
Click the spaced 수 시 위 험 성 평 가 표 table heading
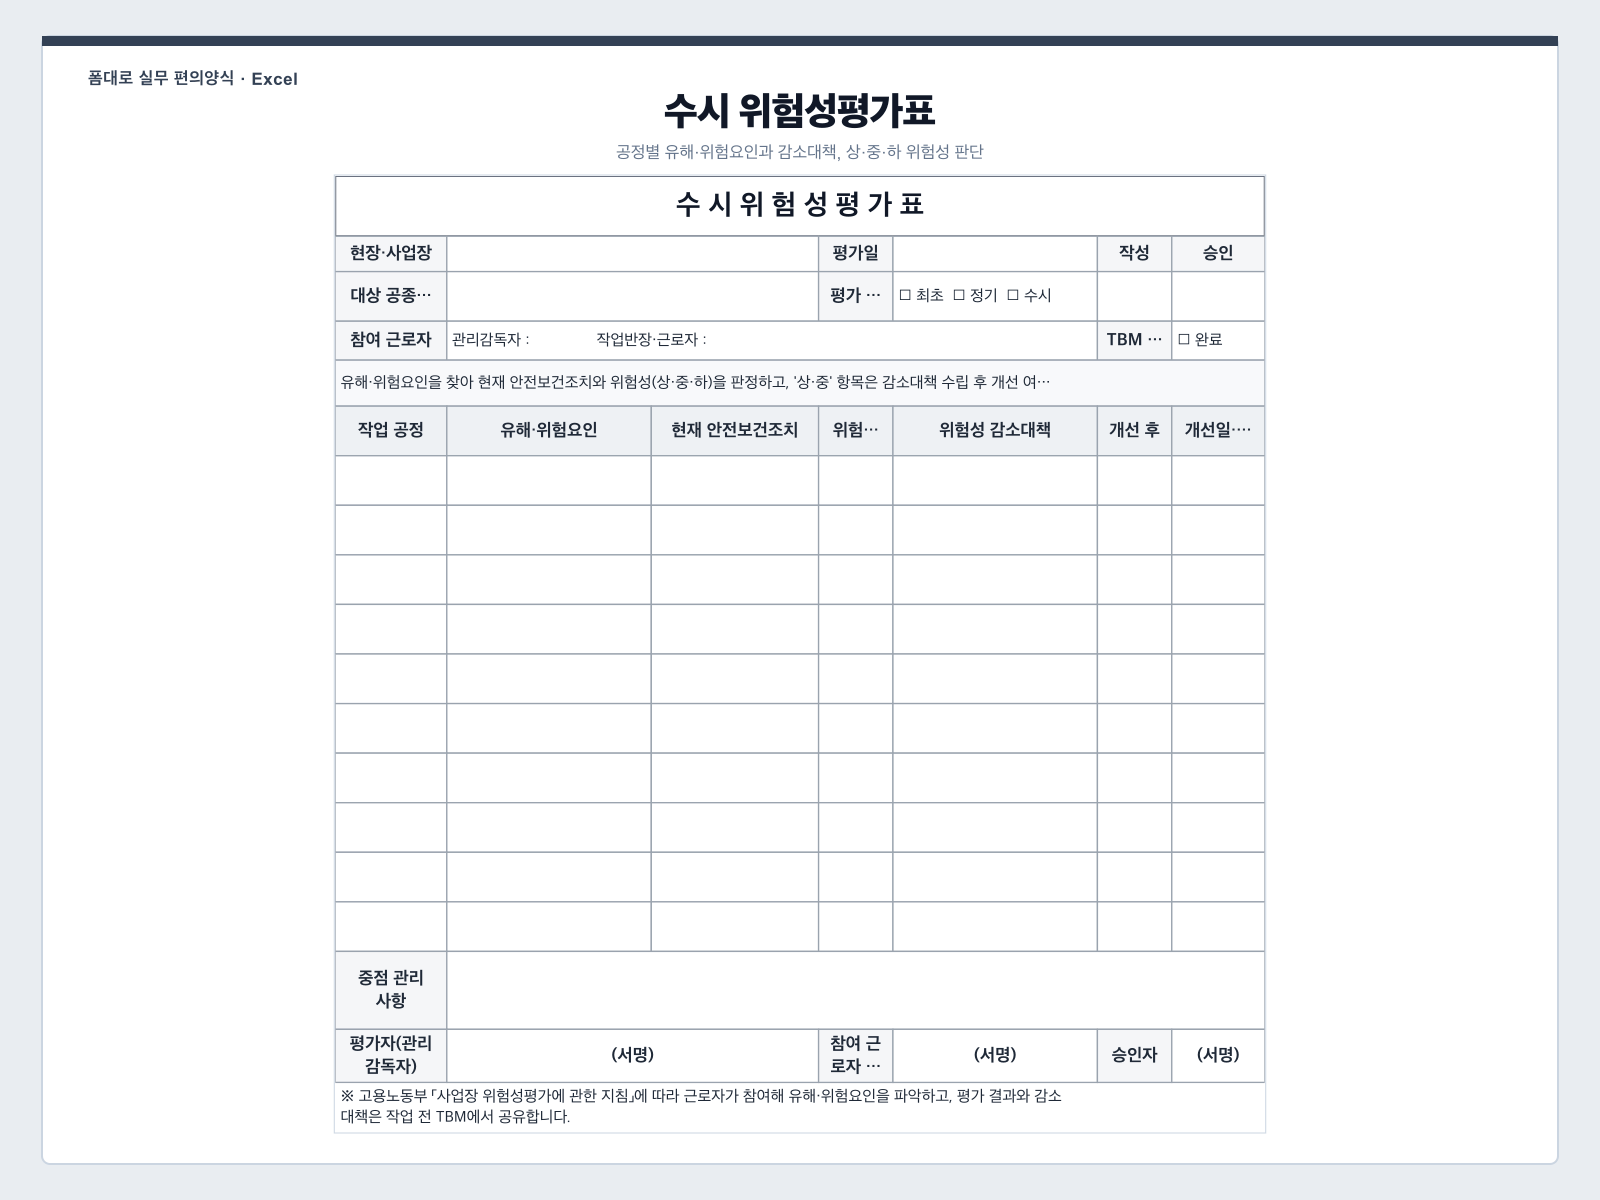click(x=800, y=205)
